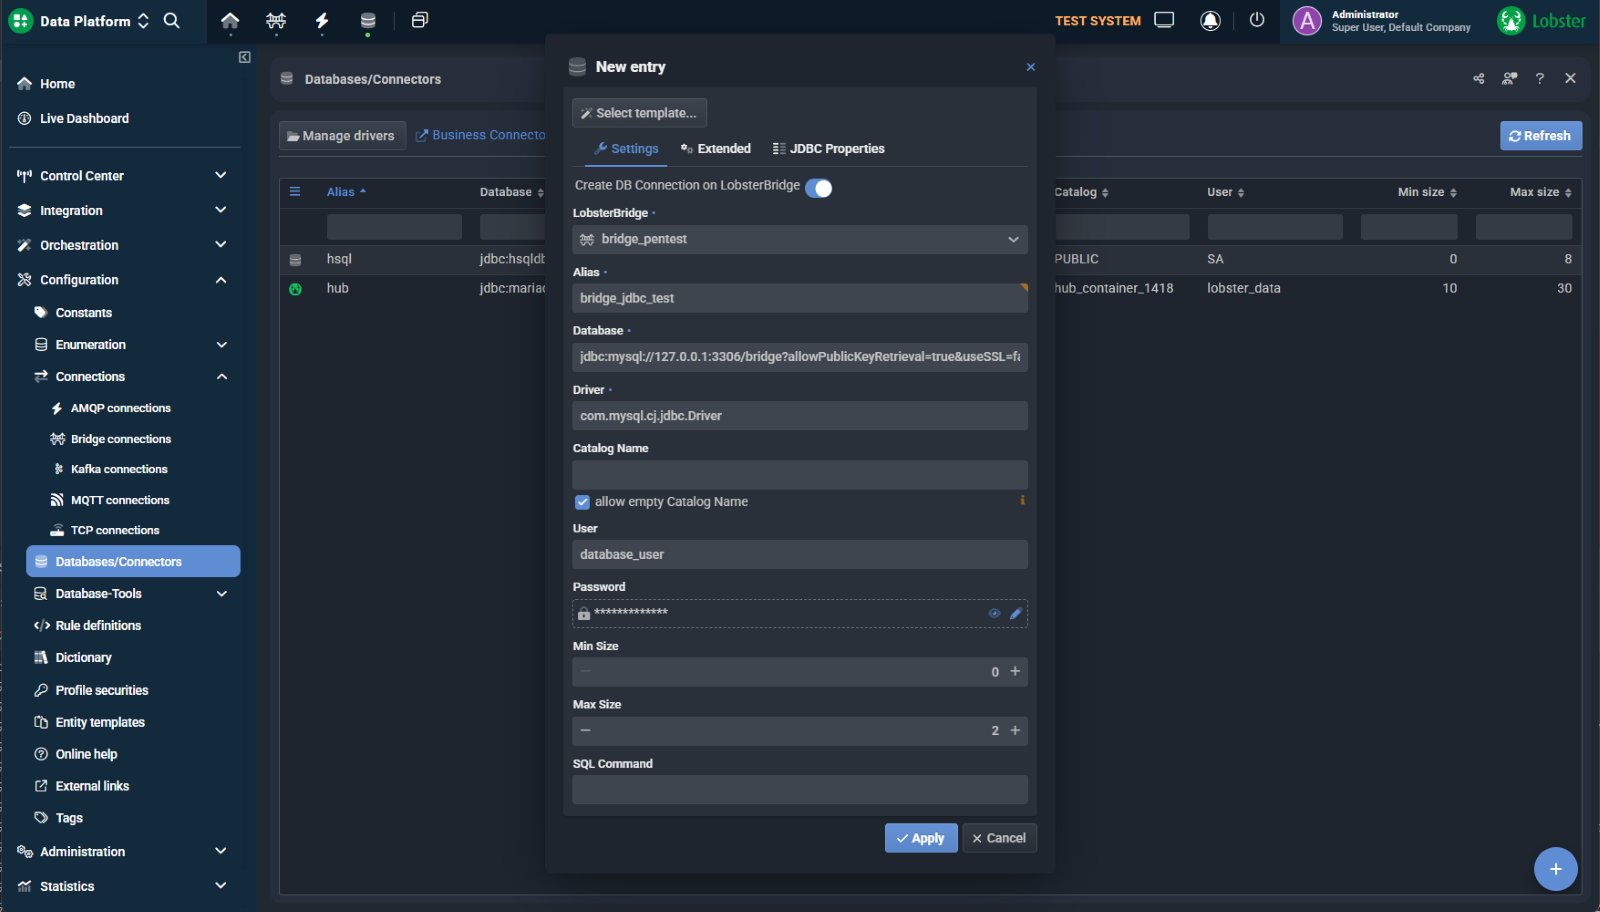This screenshot has width=1600, height=912.
Task: Open the Business Connector link
Action: point(481,135)
